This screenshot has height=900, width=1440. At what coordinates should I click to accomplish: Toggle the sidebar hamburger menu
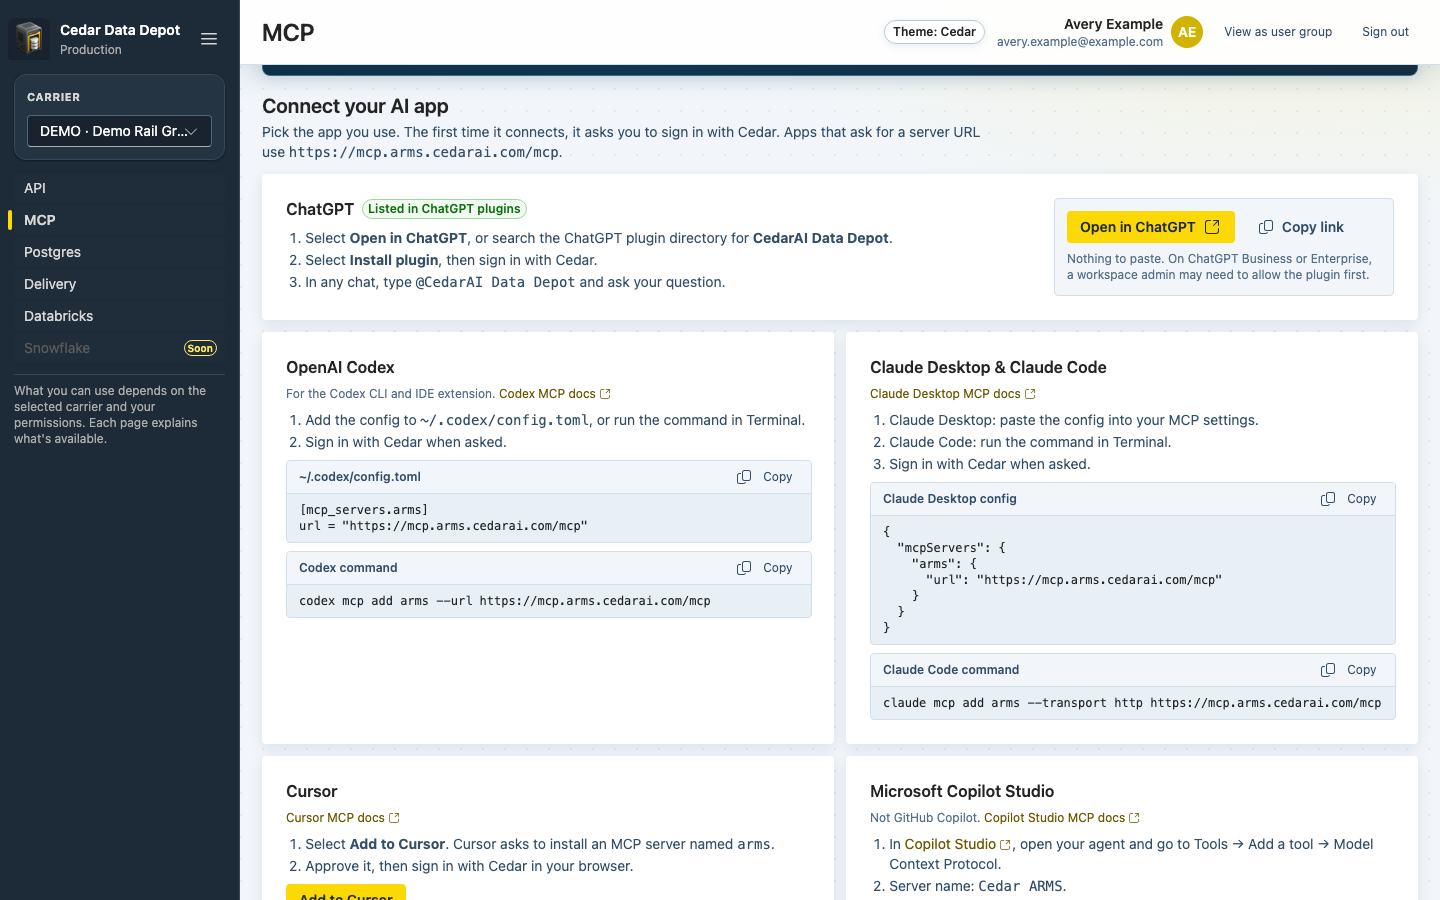tap(209, 39)
